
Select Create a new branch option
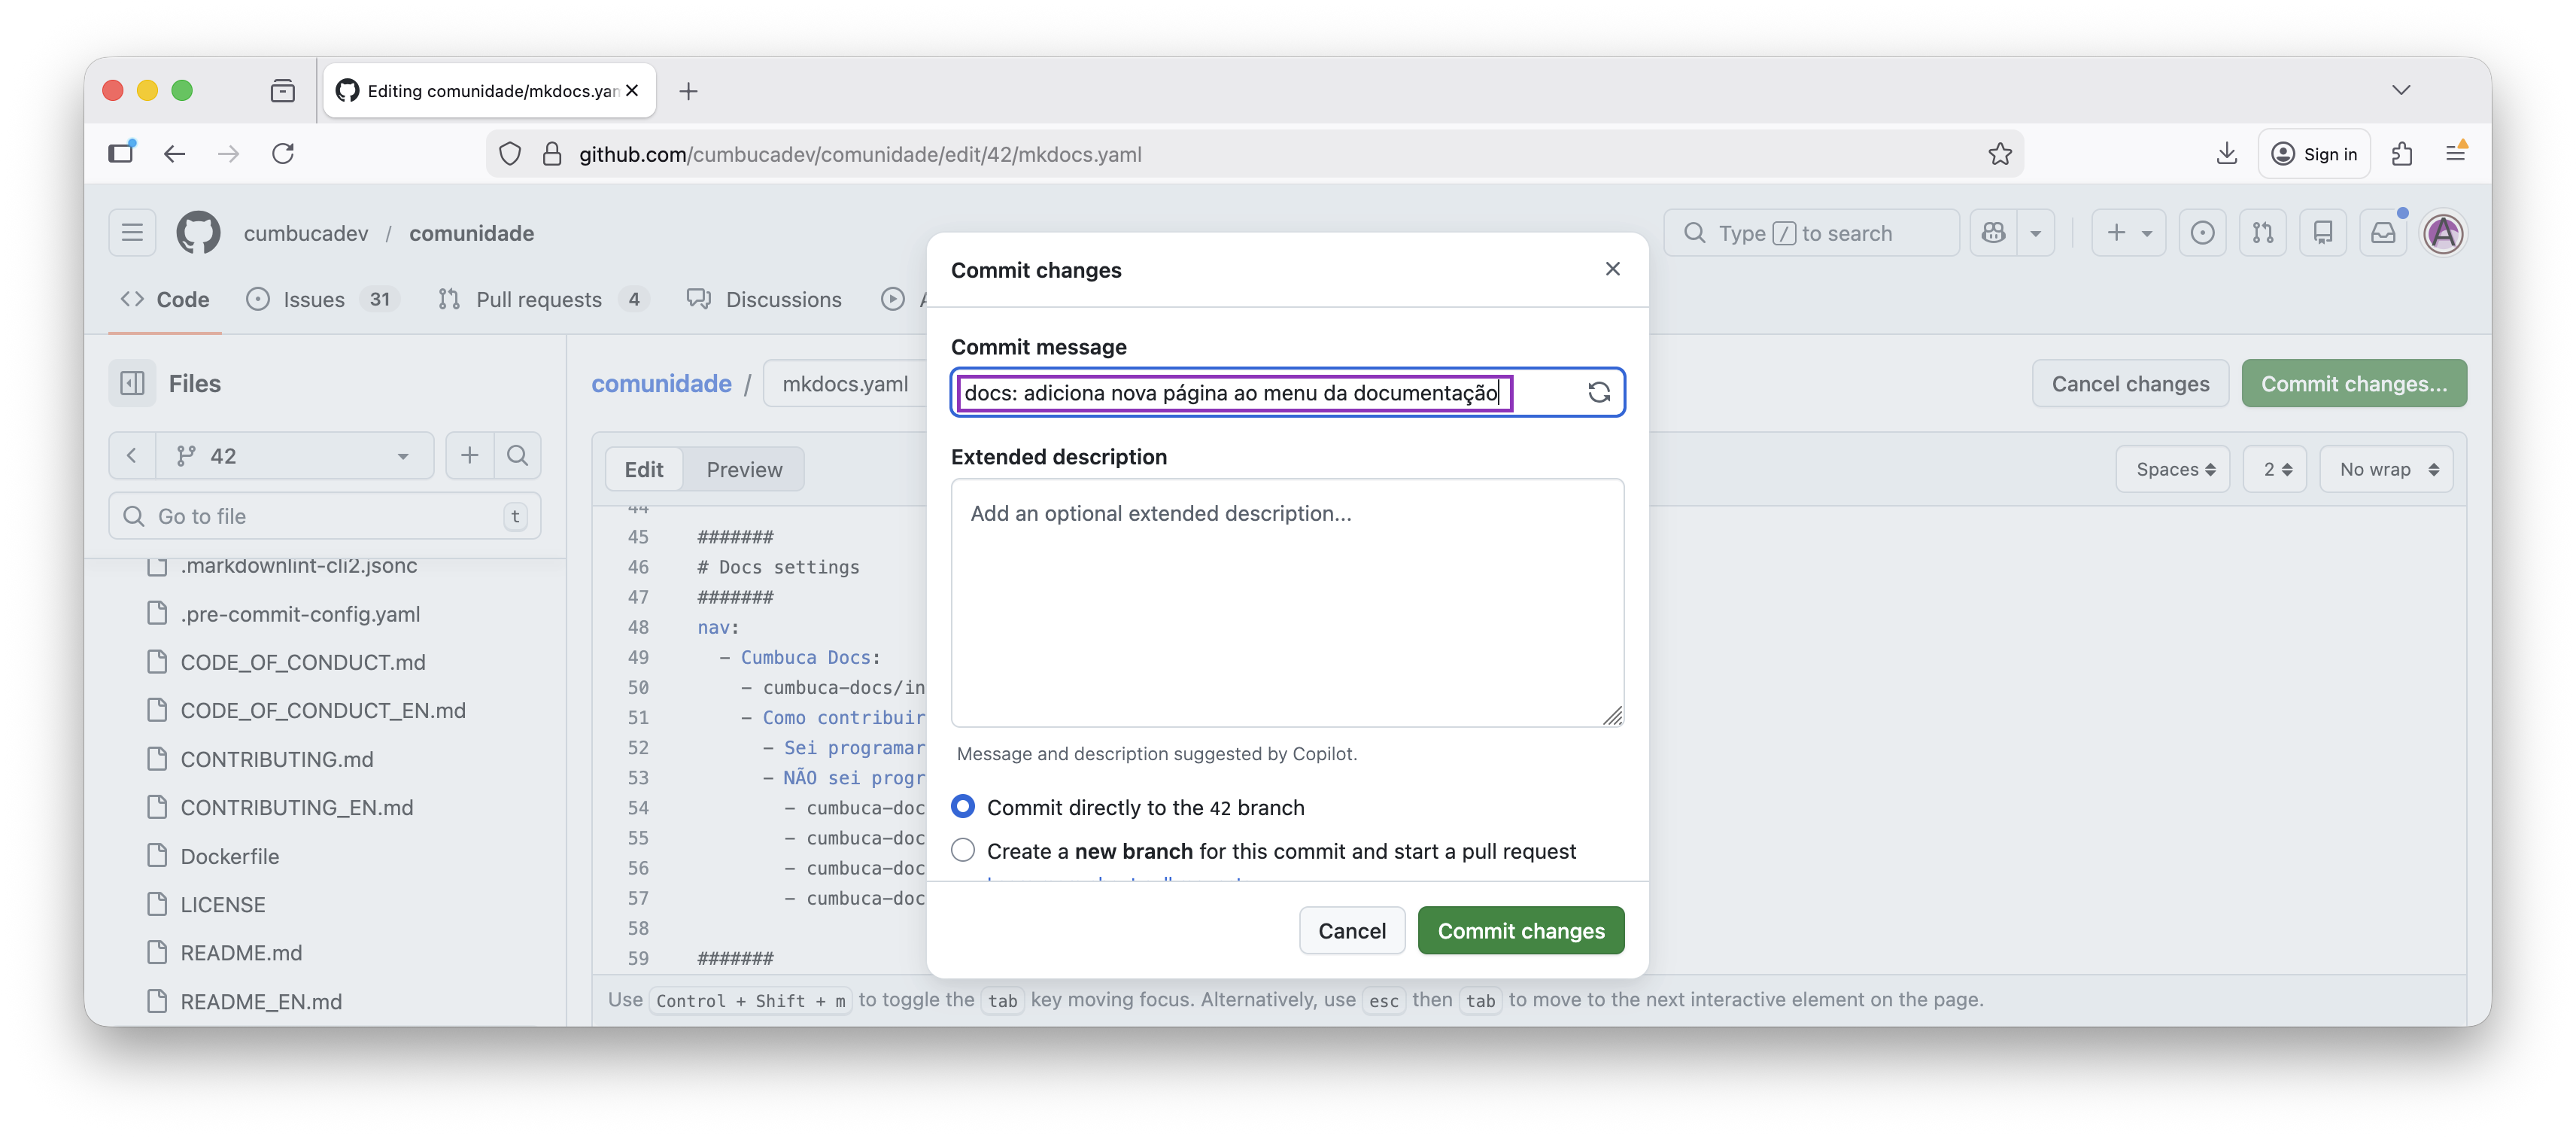tap(963, 850)
